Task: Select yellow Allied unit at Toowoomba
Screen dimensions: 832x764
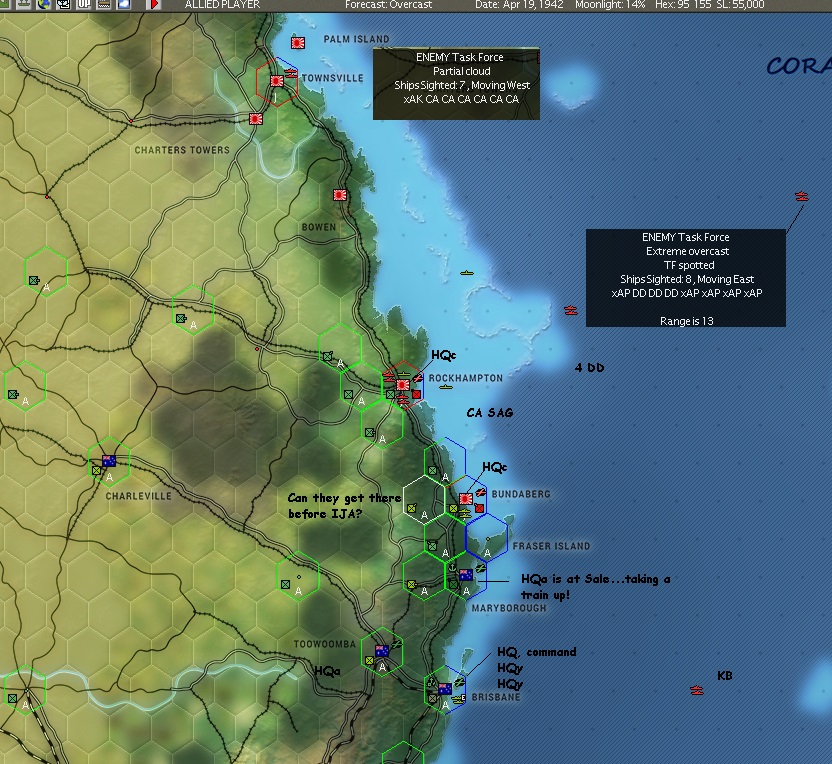Action: [x=369, y=661]
